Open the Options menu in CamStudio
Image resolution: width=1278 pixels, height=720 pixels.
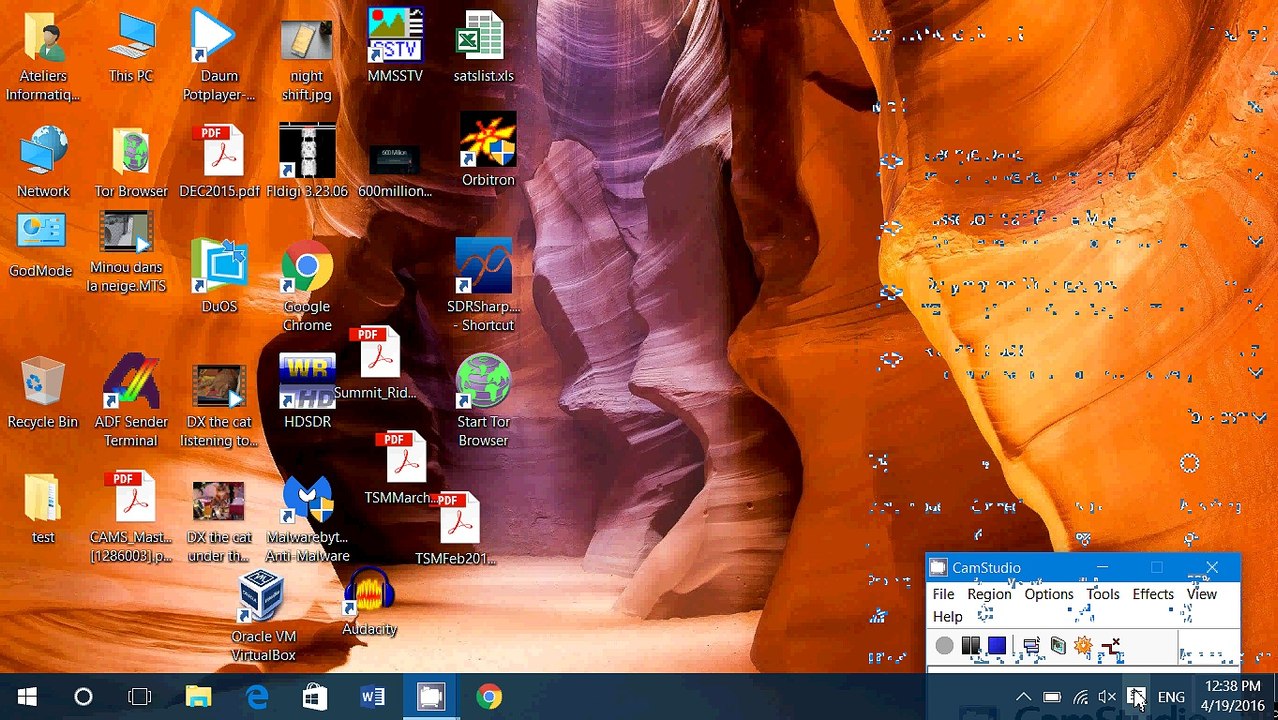pyautogui.click(x=1048, y=594)
